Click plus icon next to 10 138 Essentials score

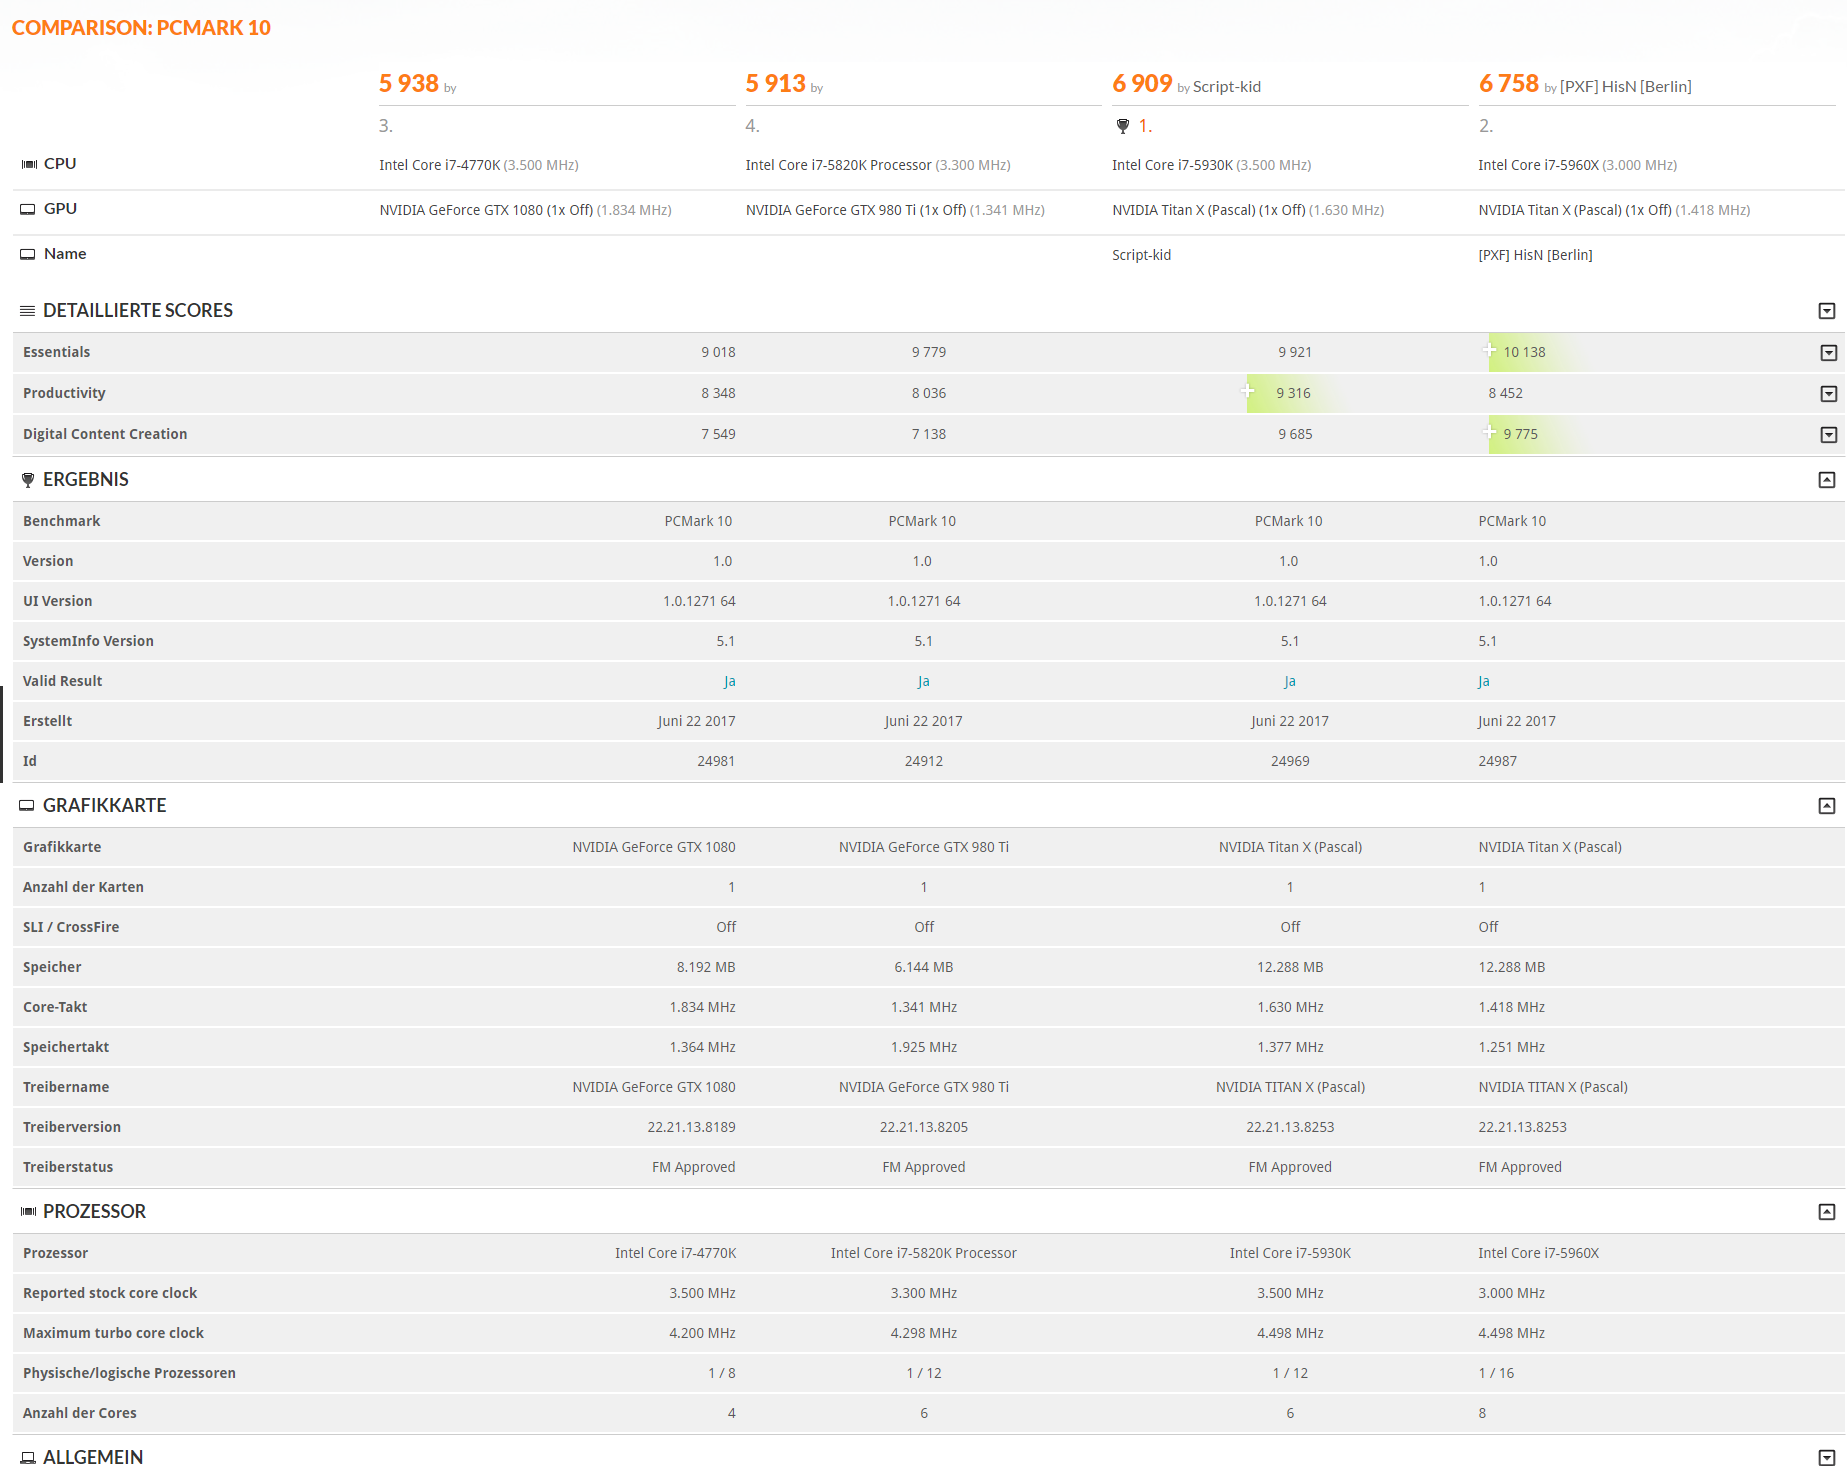tap(1490, 350)
